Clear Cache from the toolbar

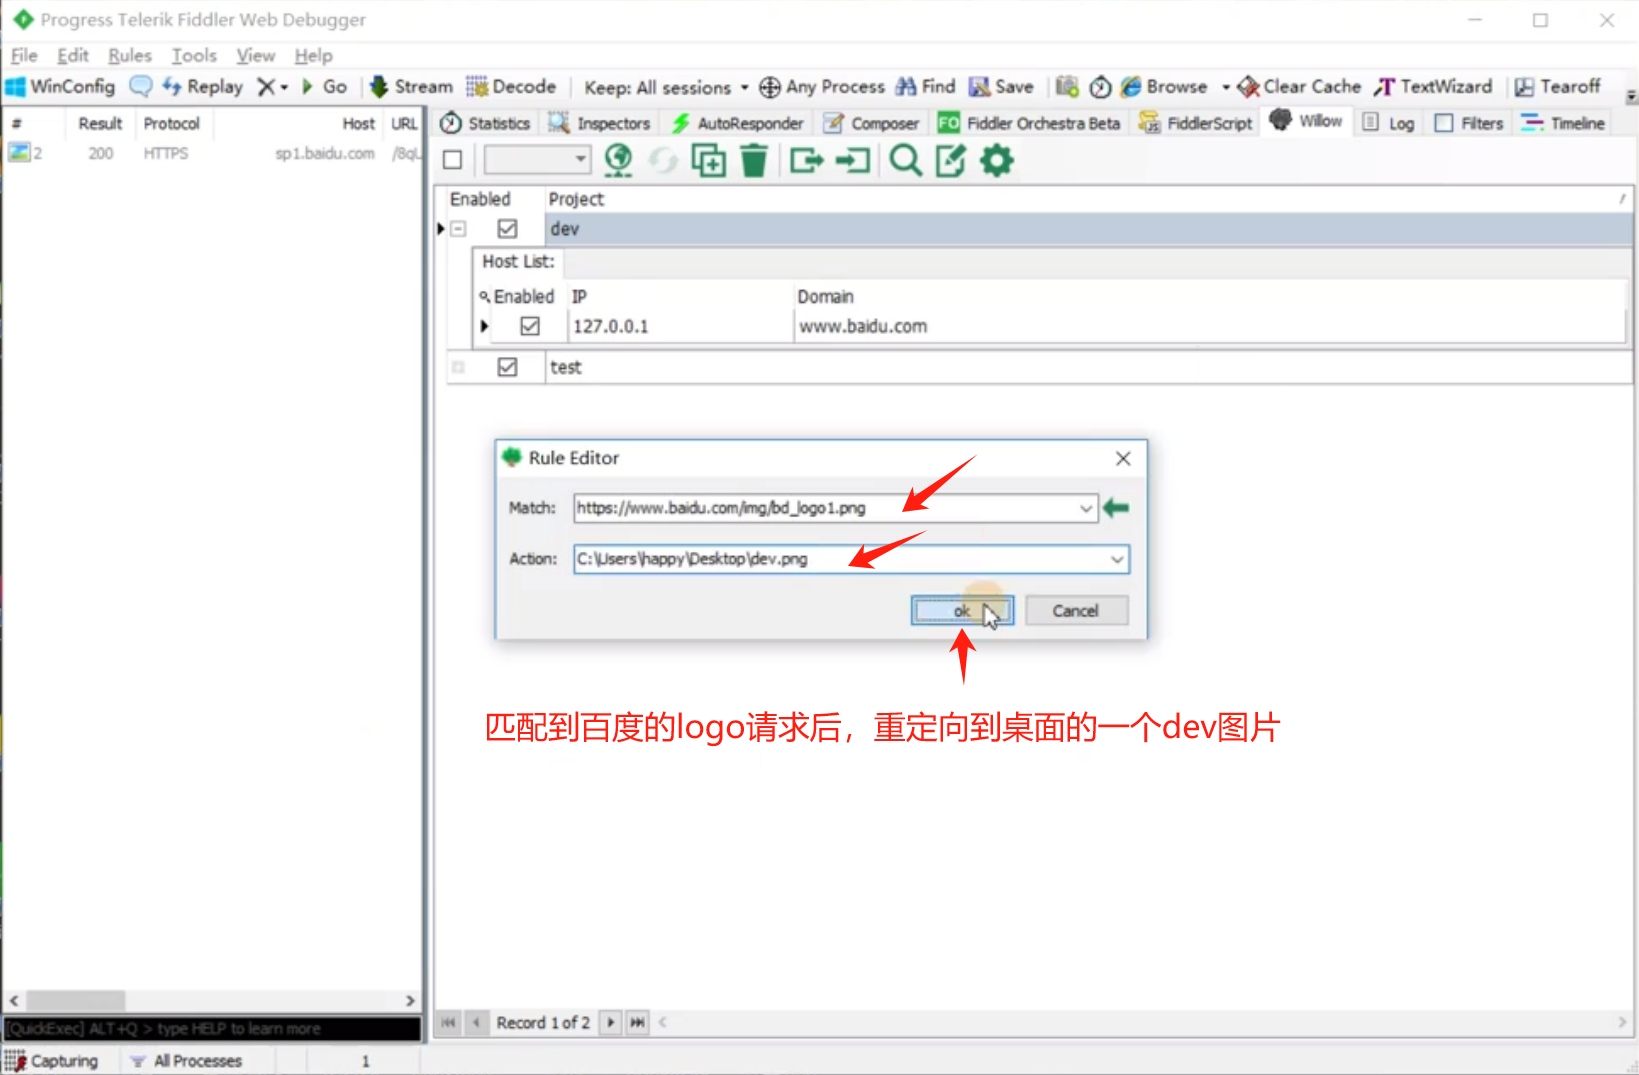[1299, 87]
